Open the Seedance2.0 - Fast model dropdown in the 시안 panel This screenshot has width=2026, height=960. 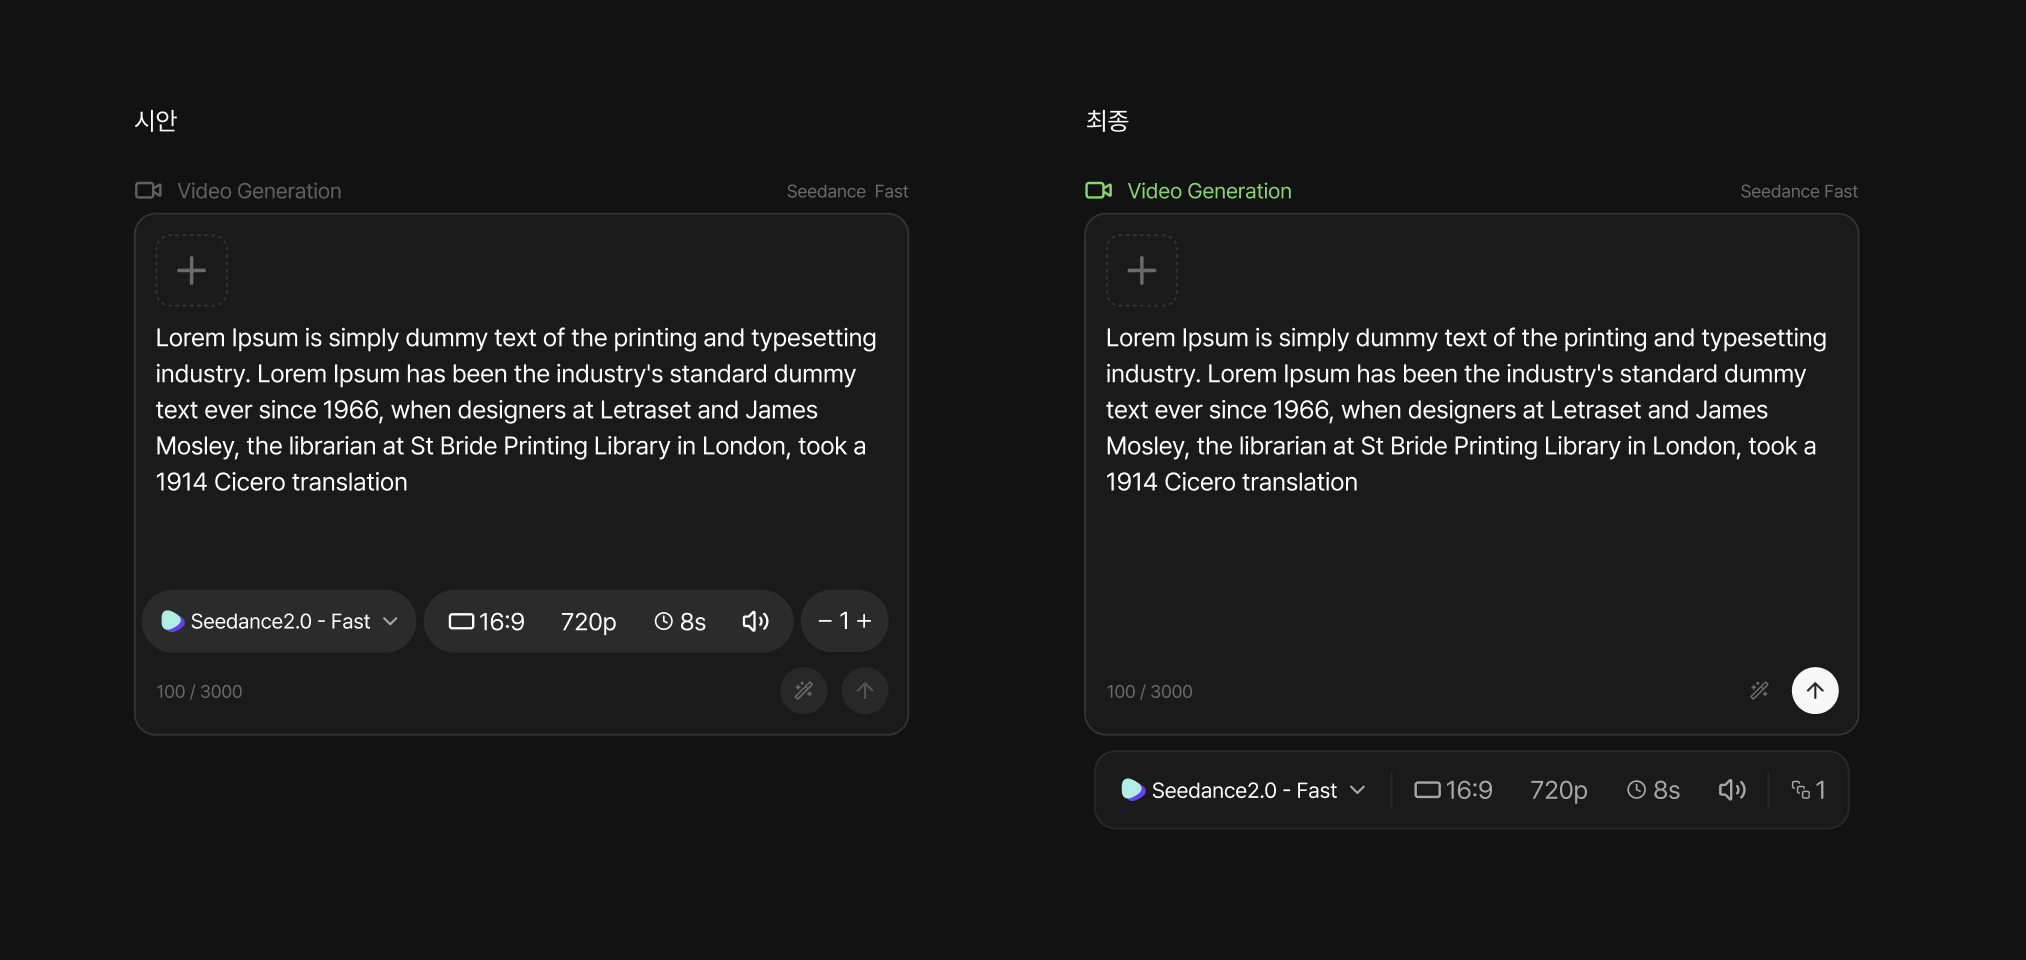point(279,621)
